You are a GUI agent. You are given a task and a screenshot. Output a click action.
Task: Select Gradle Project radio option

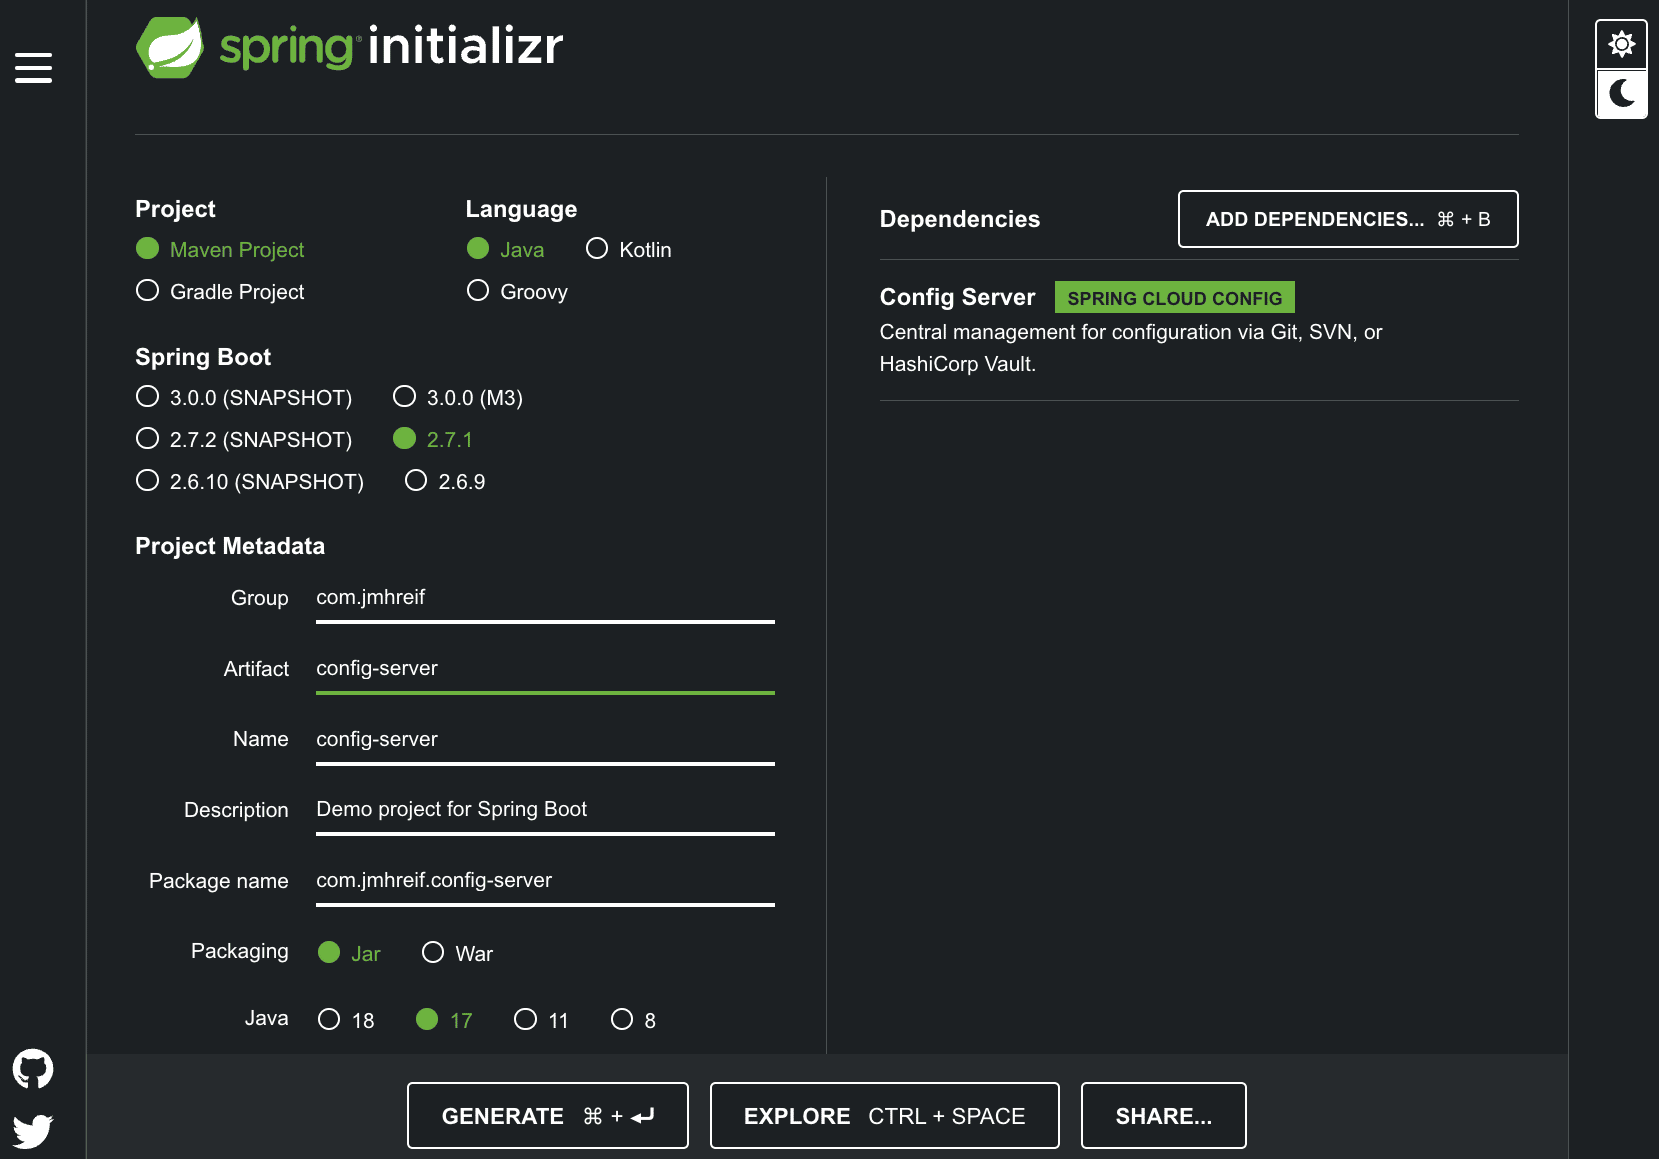point(220,291)
